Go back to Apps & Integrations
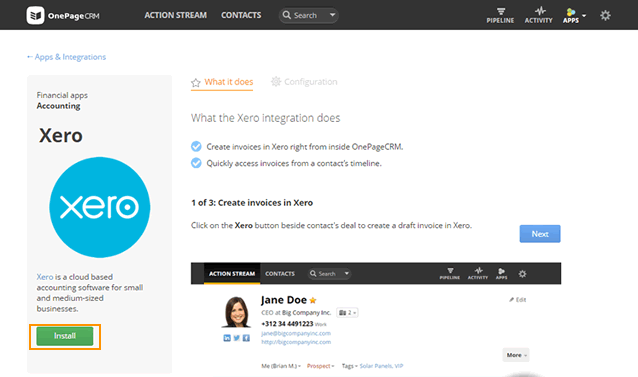The image size is (638, 377). pos(66,57)
